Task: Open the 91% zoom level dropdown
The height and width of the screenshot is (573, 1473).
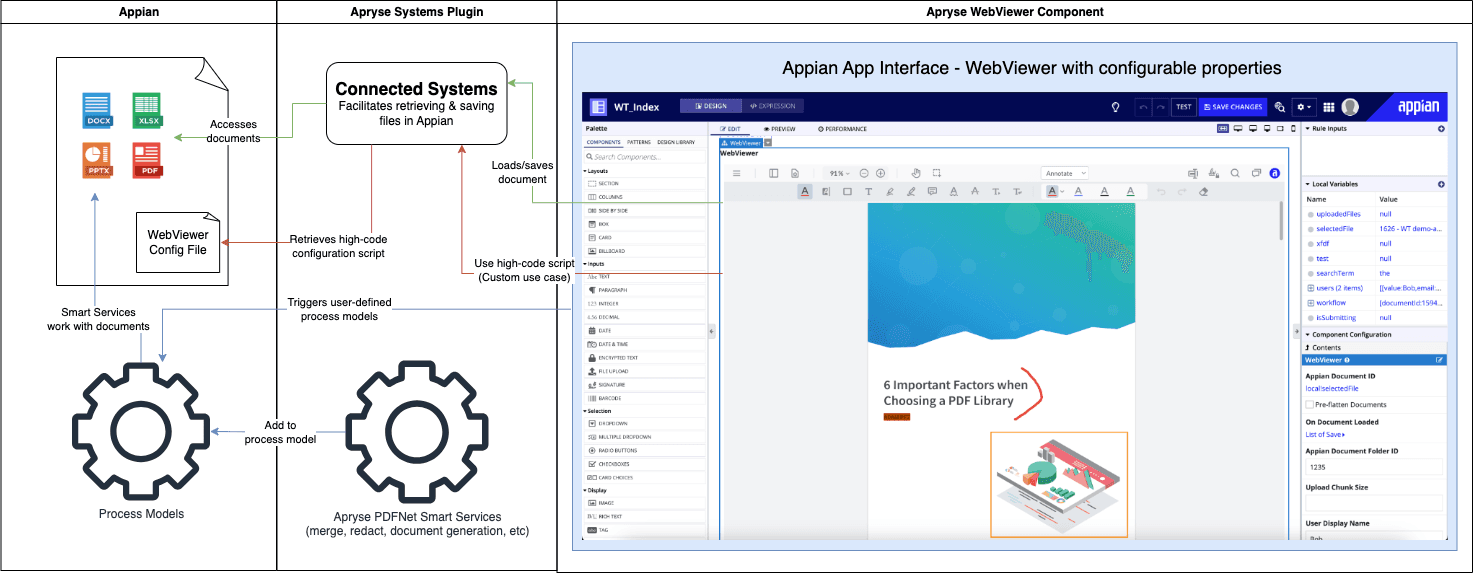Action: point(840,173)
